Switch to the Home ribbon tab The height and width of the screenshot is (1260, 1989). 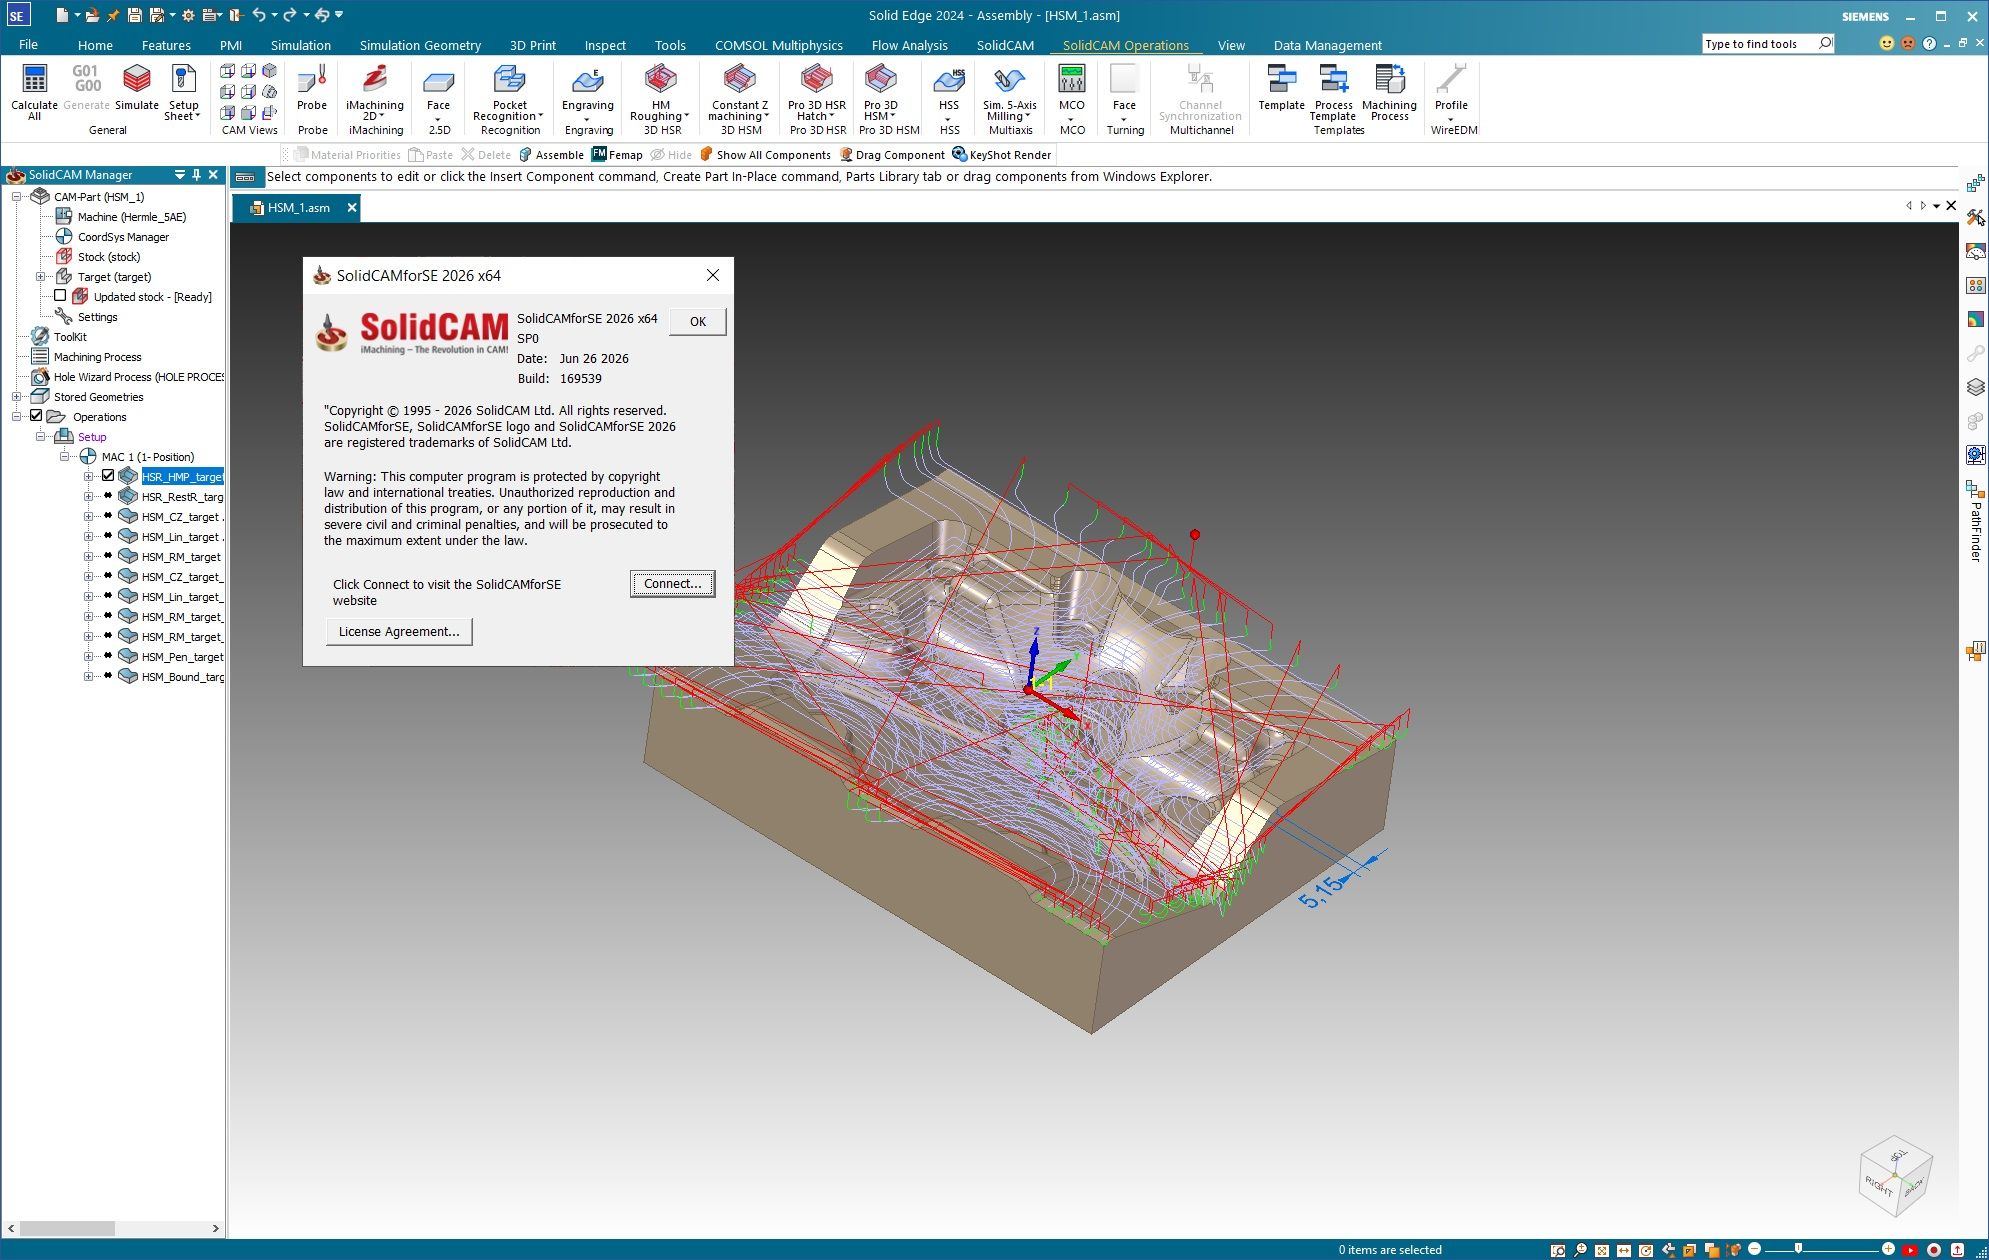pos(95,45)
